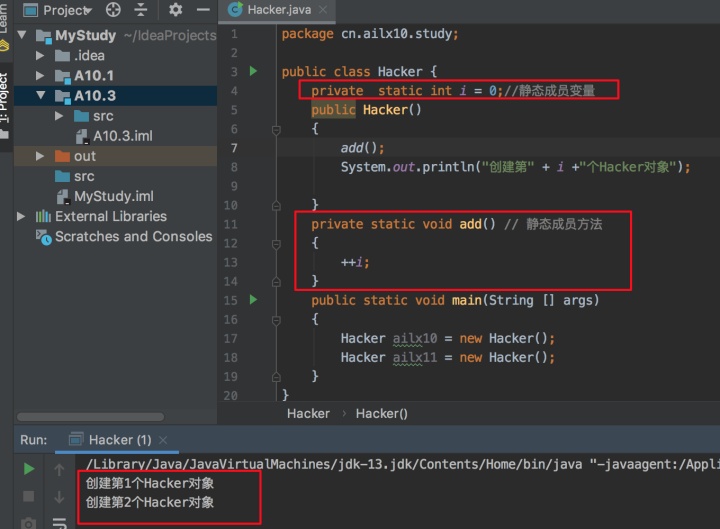Click the run gutter arrow beside the main method
720x529 pixels.
point(253,300)
